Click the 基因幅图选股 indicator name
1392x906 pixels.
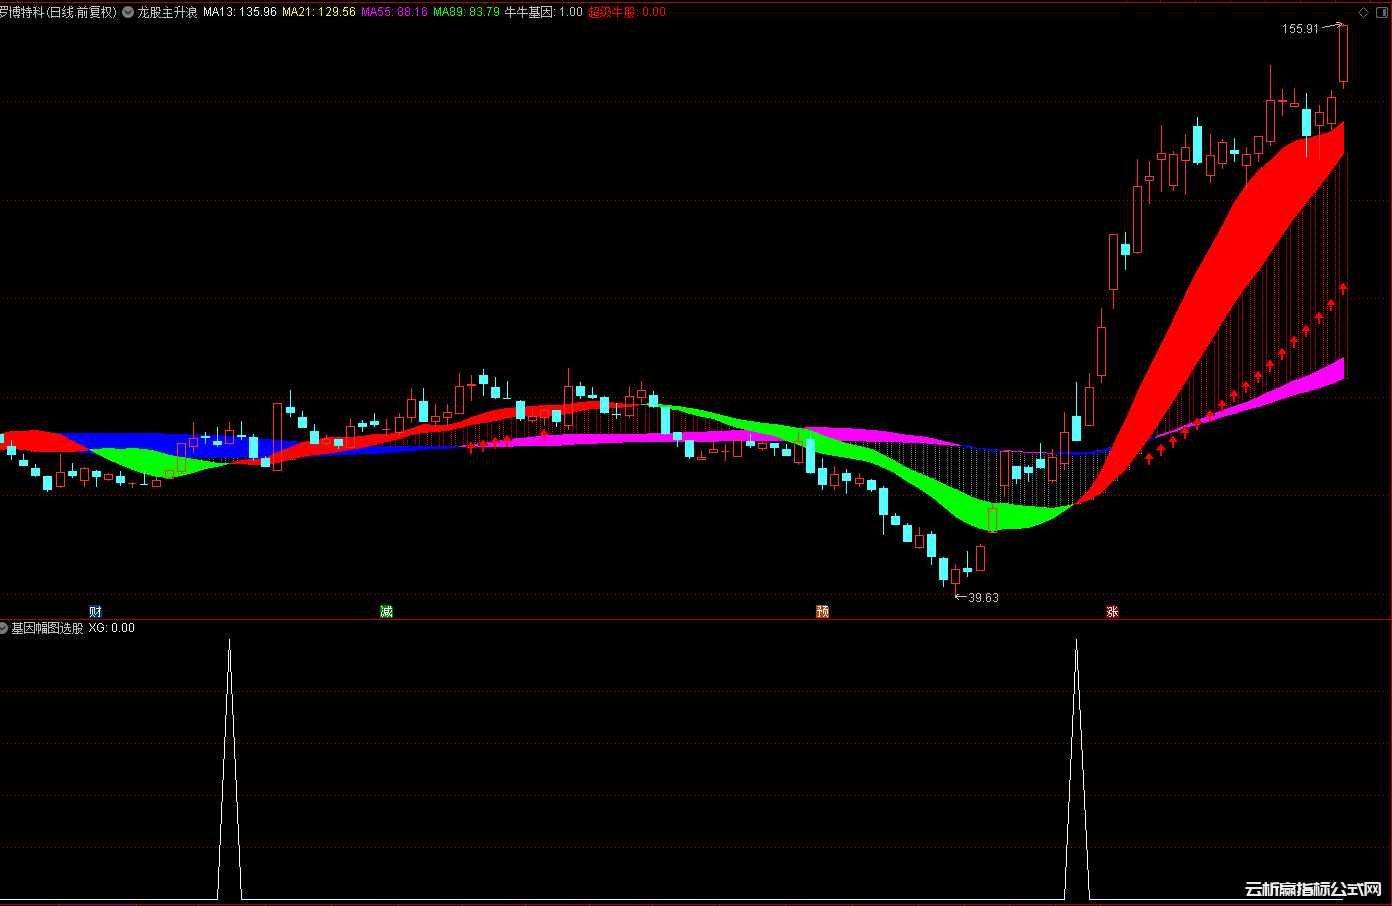click(x=47, y=628)
